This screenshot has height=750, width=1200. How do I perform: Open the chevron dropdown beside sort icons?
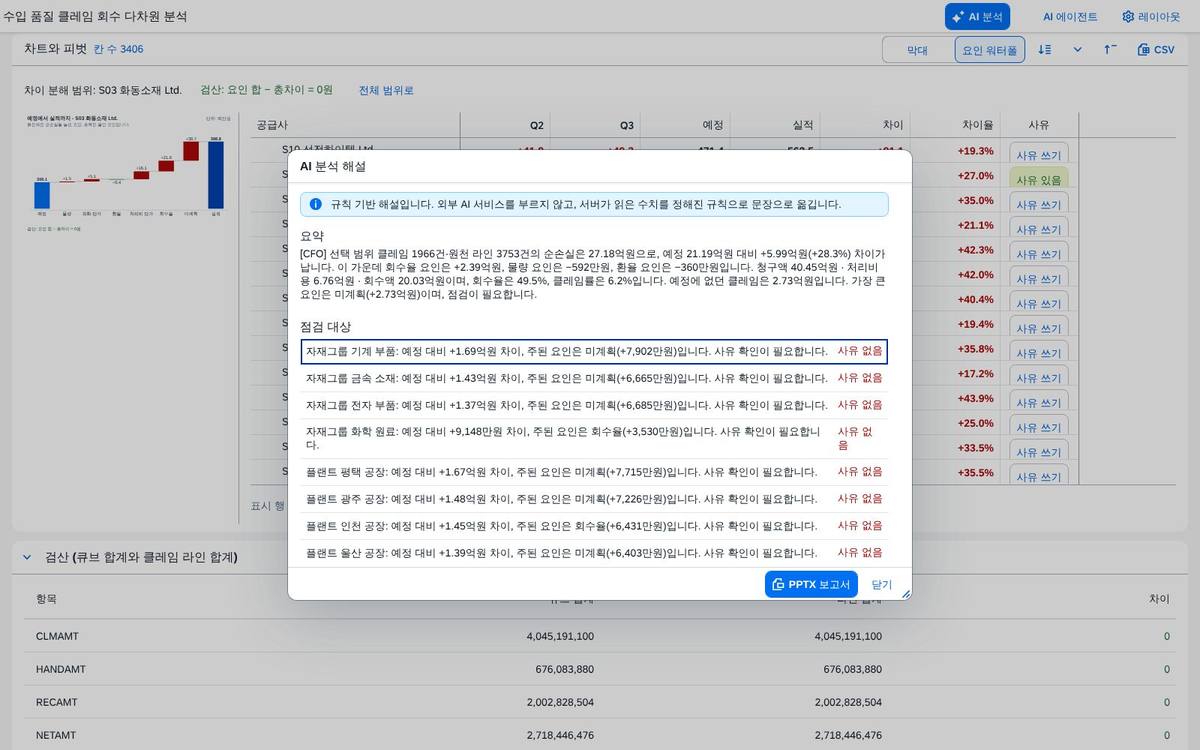pos(1077,49)
